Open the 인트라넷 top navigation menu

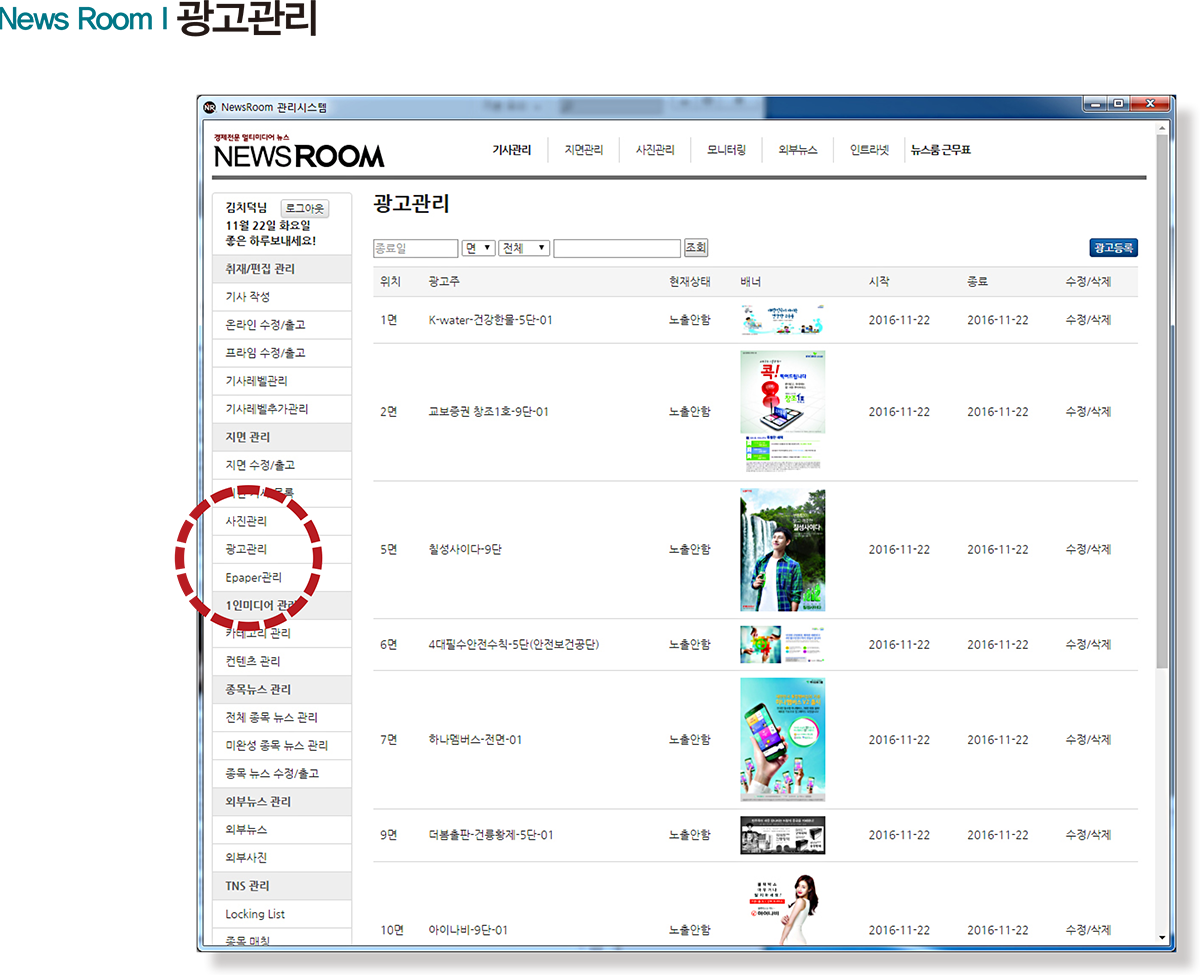[x=869, y=150]
